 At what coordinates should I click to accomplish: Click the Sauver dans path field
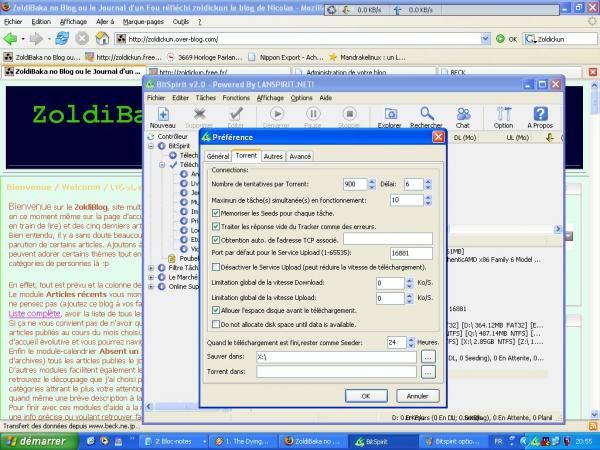[x=336, y=357]
